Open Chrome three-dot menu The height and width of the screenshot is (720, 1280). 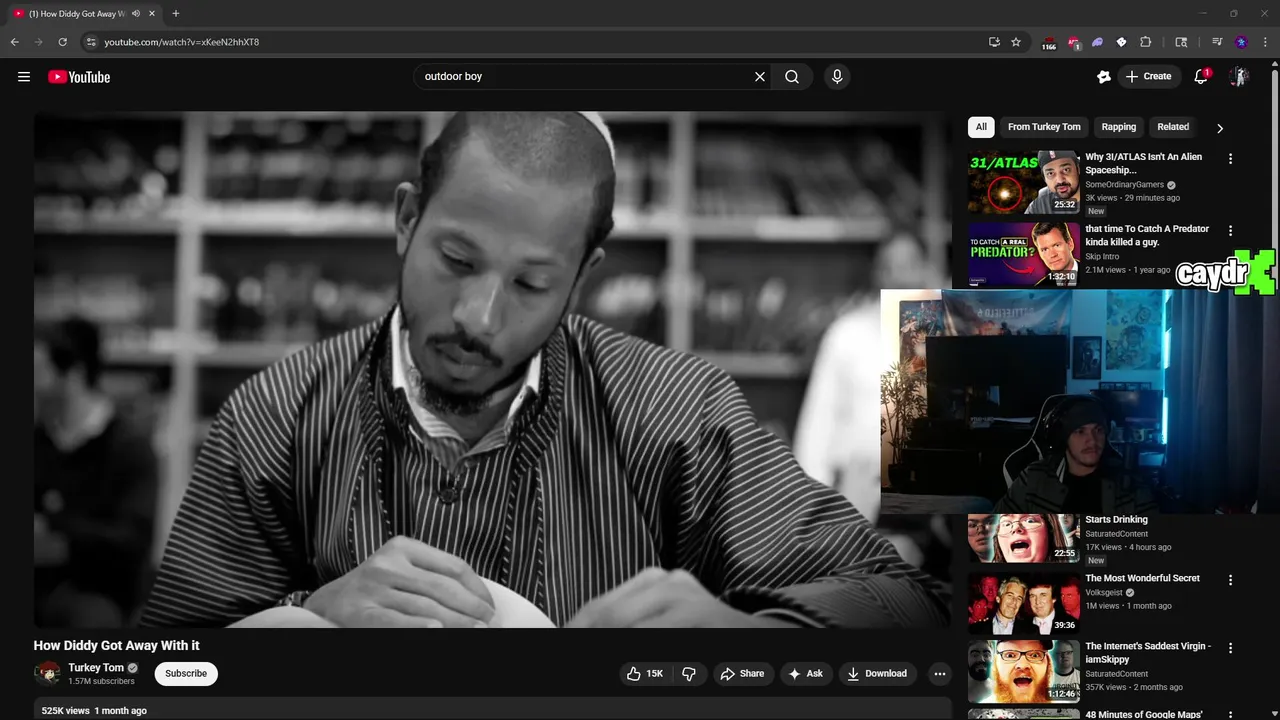(x=1265, y=42)
